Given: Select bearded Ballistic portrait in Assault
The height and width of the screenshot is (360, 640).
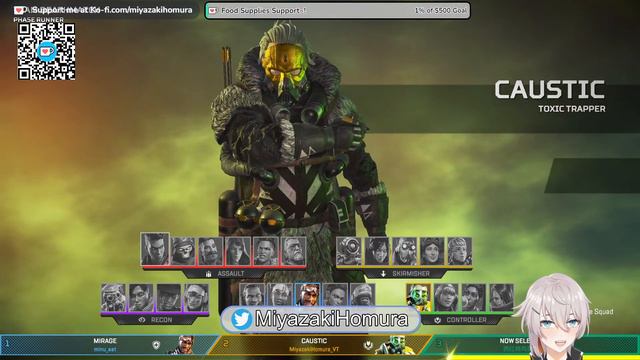Looking at the screenshot, I should (x=293, y=251).
